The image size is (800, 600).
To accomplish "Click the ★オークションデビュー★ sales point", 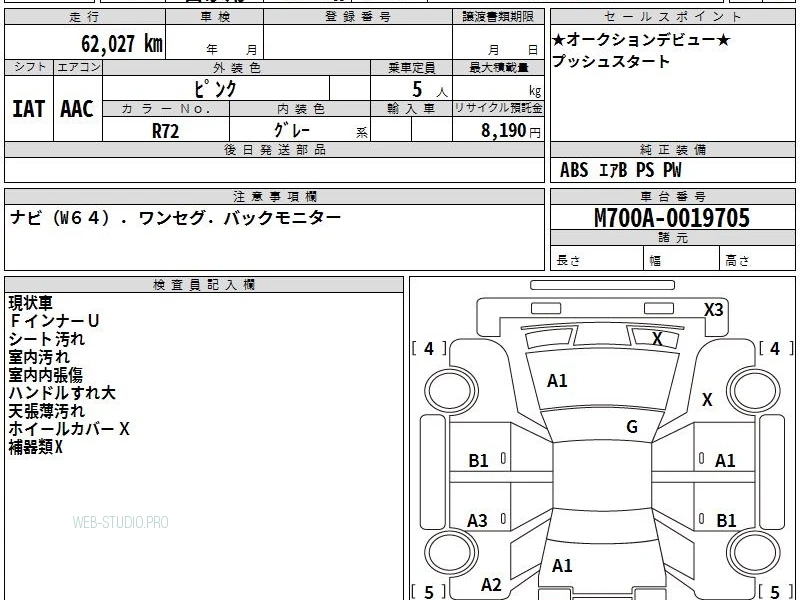I will (641, 39).
